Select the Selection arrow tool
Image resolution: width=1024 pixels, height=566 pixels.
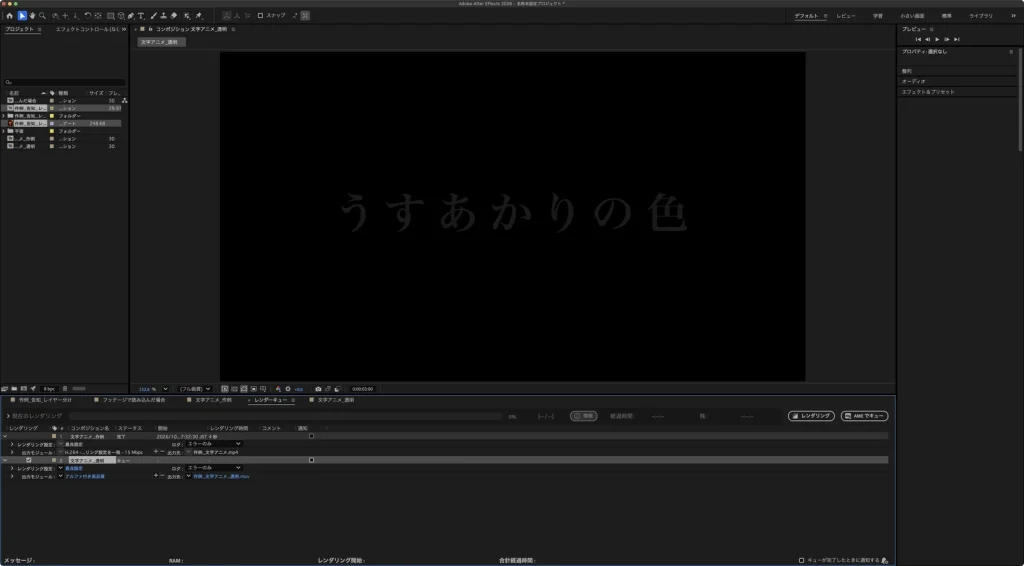pyautogui.click(x=22, y=16)
